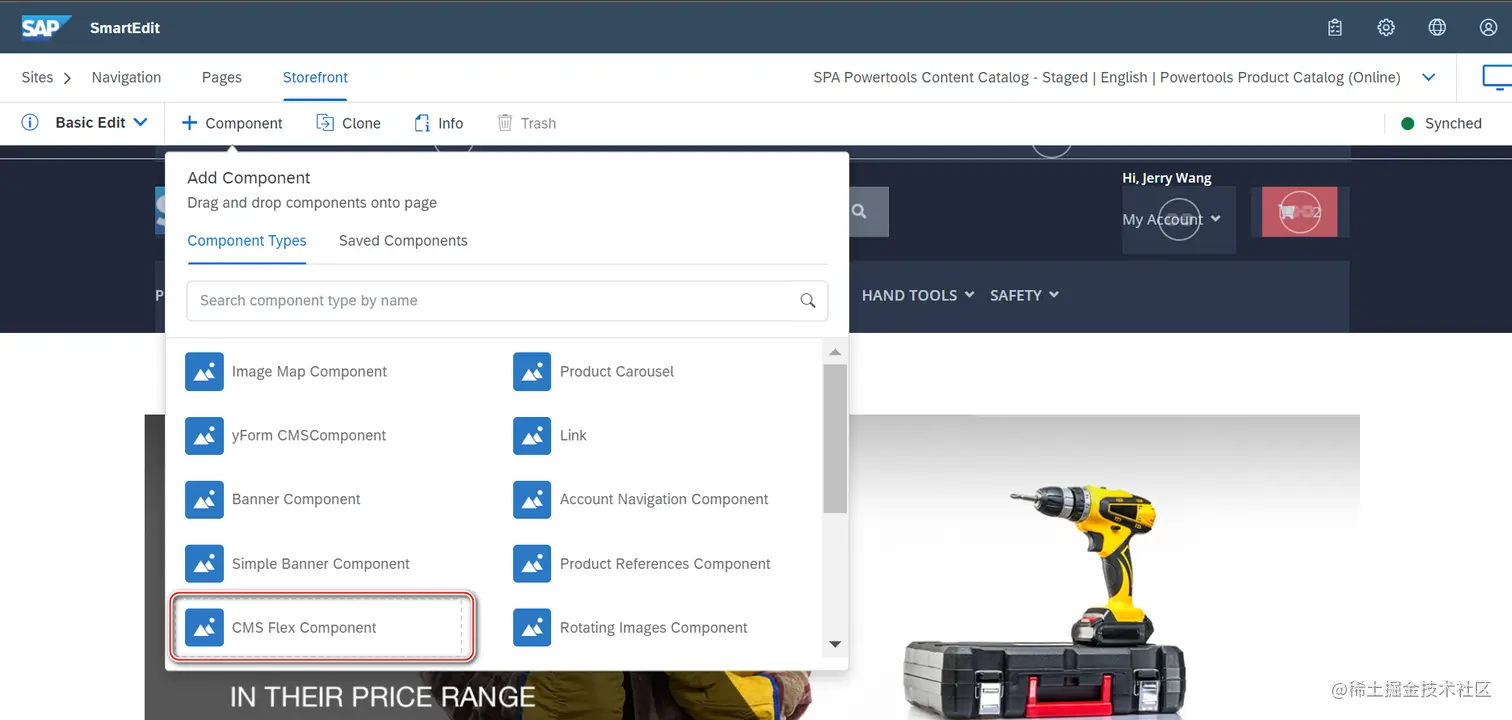Screen dimensions: 1512x720
Task: Click the component list scroll-up arrow
Action: (x=835, y=352)
